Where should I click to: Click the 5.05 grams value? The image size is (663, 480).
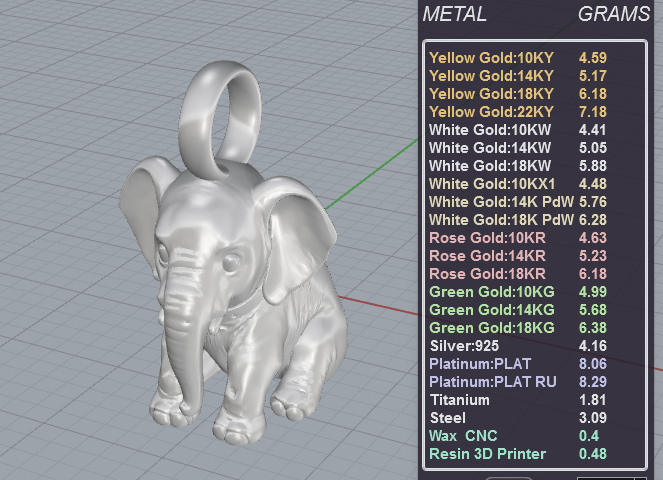click(593, 148)
